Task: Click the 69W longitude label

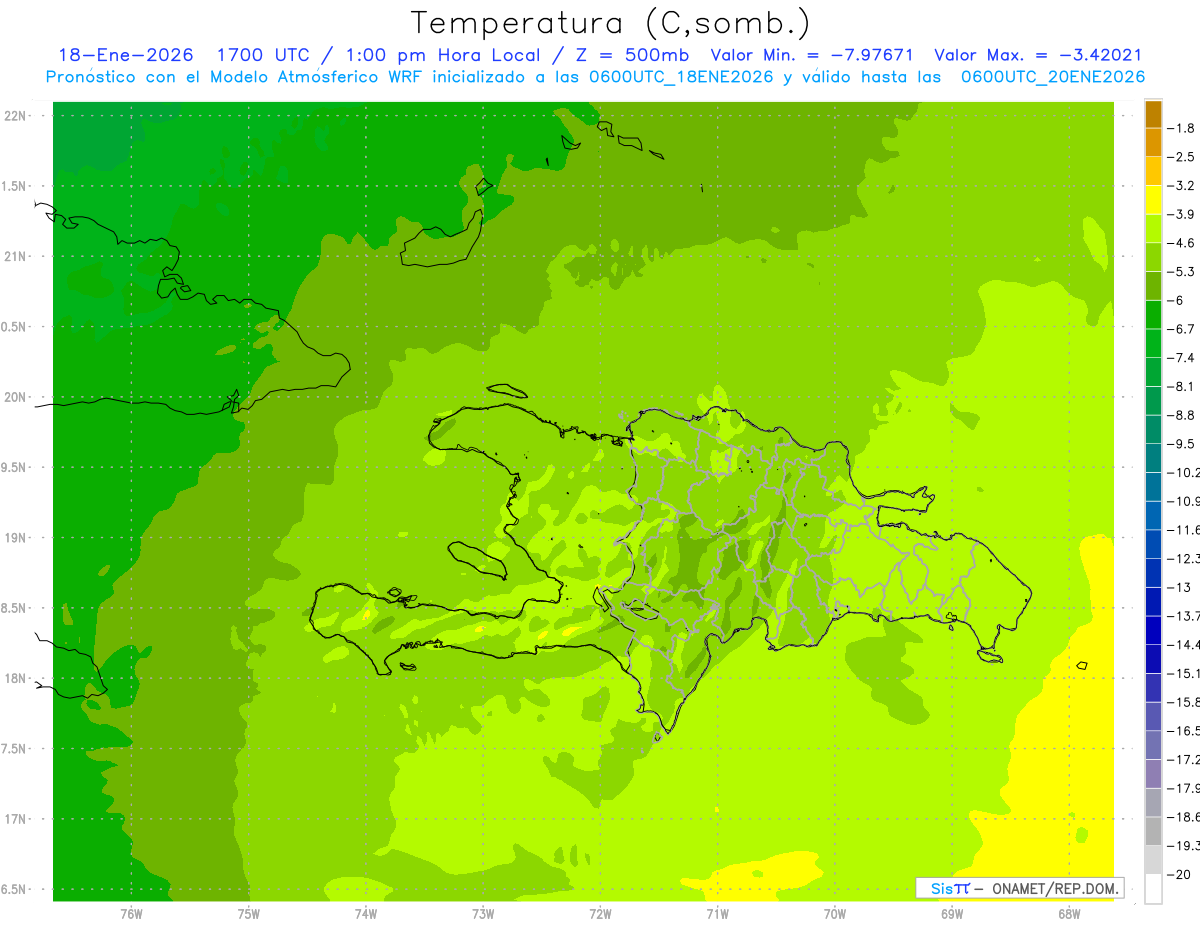Action: tap(952, 912)
